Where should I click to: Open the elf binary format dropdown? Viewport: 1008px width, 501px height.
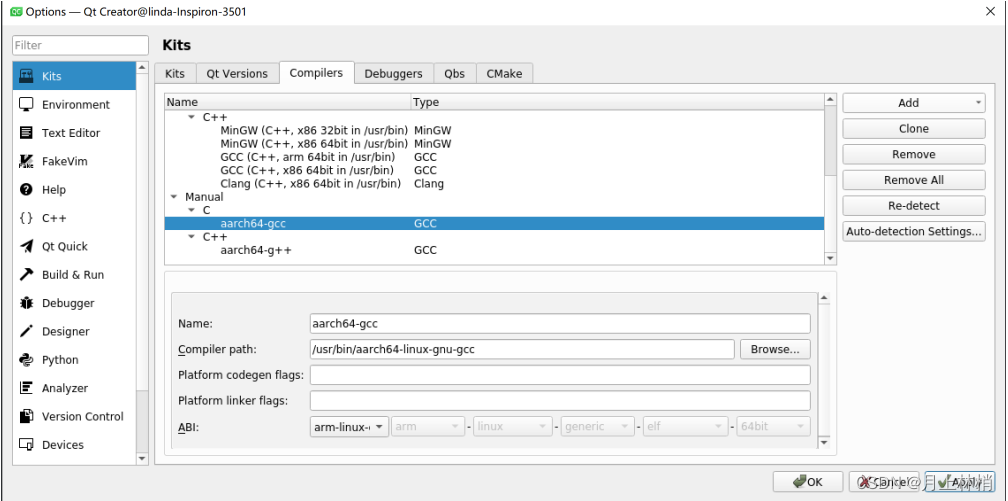[685, 426]
